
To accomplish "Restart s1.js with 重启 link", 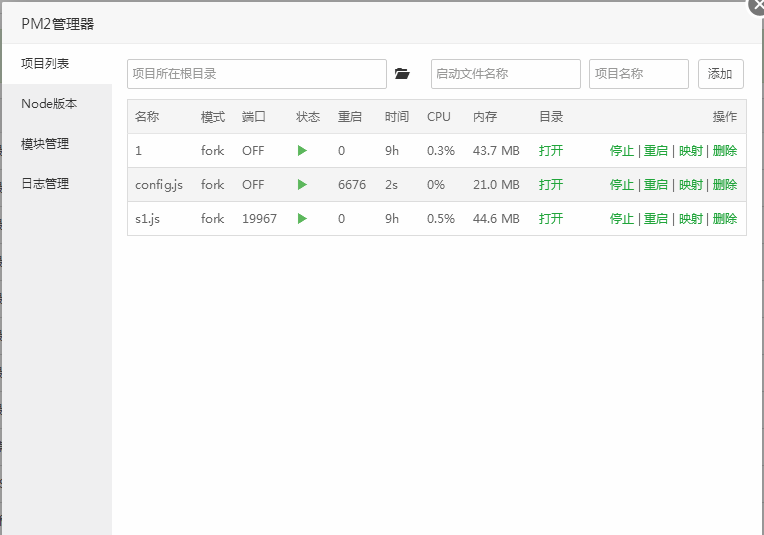I will click(656, 218).
